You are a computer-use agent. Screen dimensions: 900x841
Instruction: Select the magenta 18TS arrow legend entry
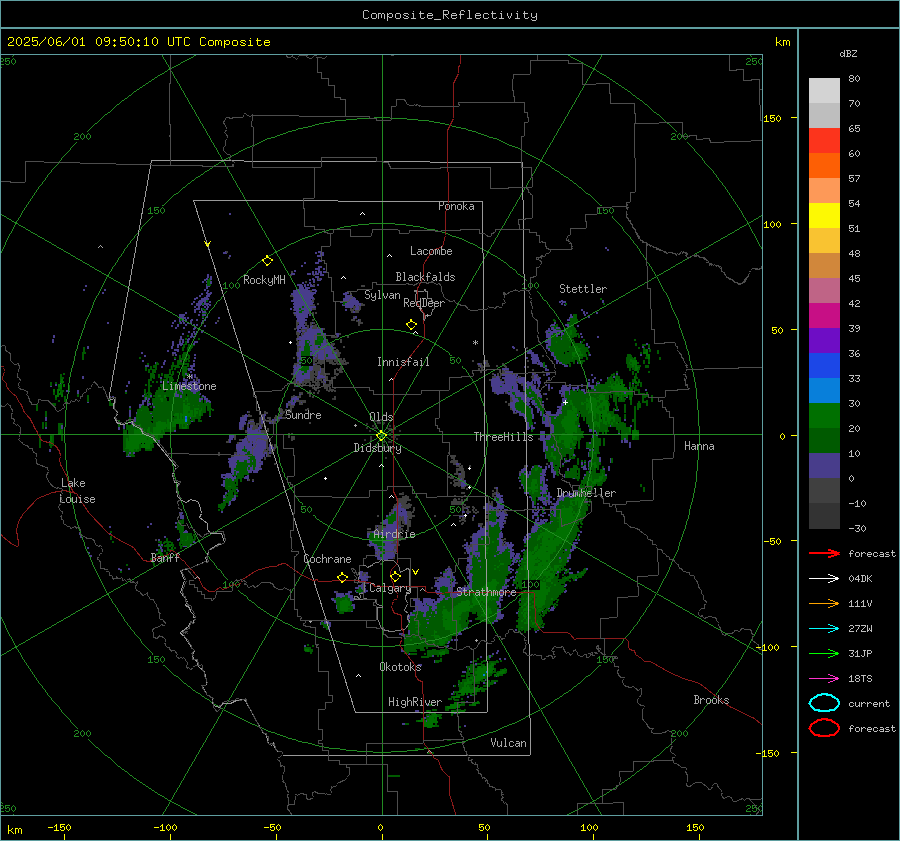[x=824, y=679]
